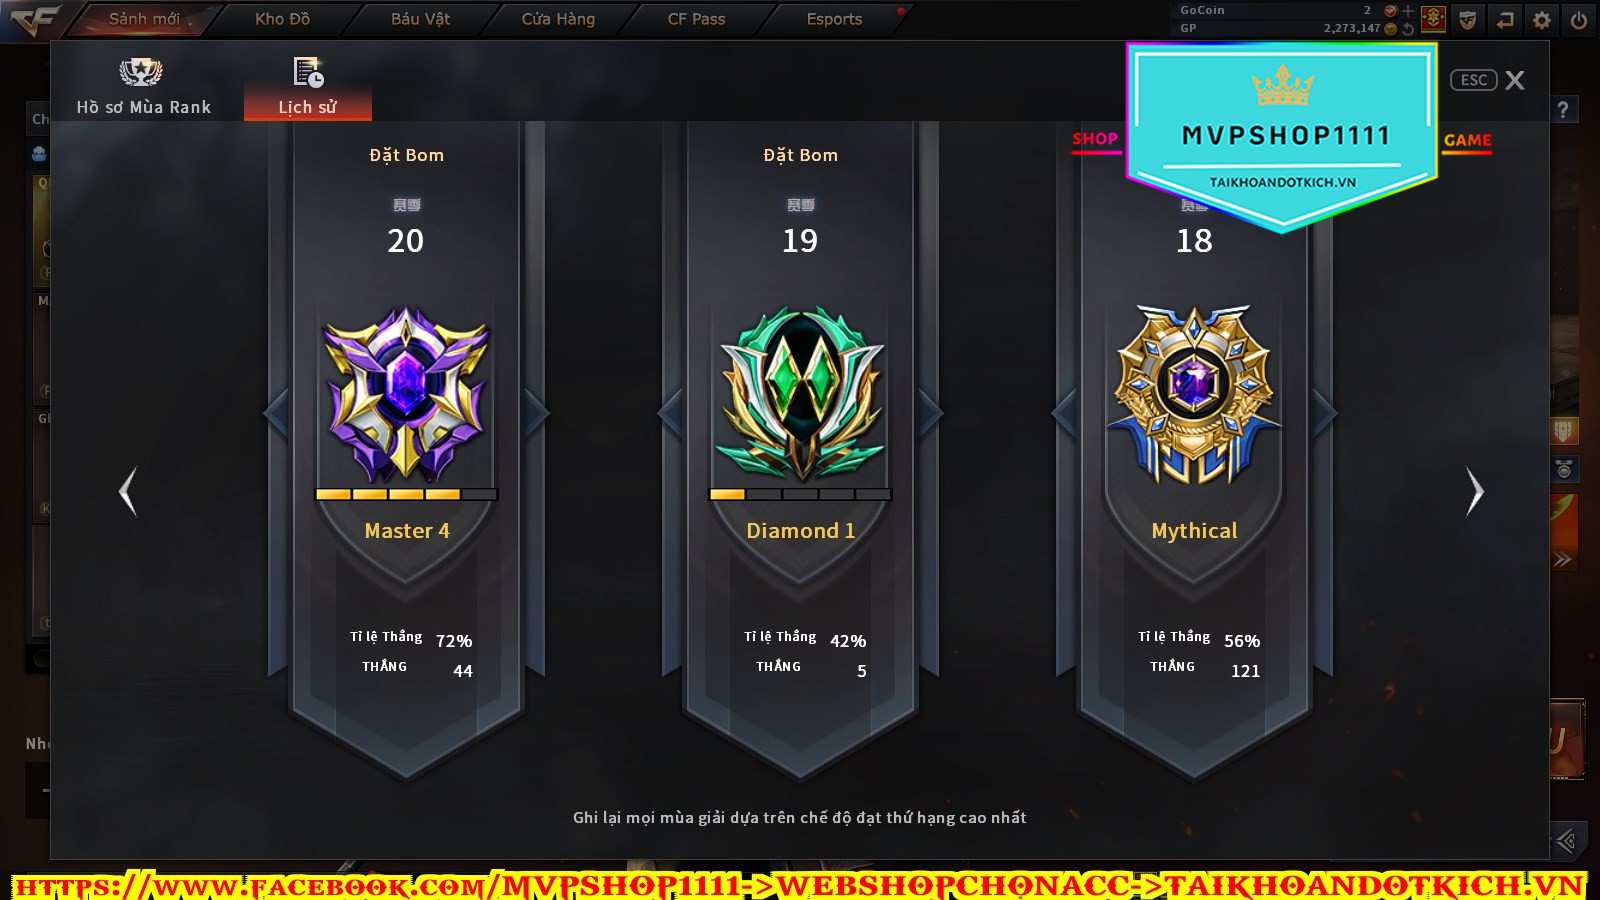The width and height of the screenshot is (1600, 900).
Task: Open the Kho Đồ menu
Action: pyautogui.click(x=283, y=19)
